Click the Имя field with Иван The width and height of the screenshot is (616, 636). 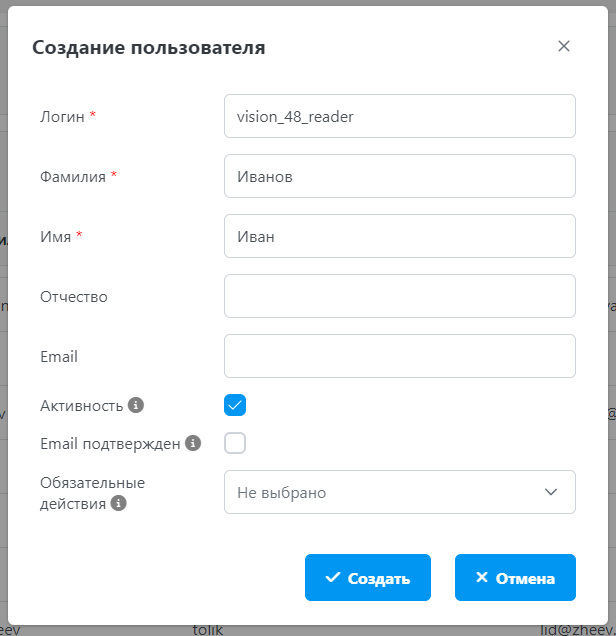tap(400, 236)
